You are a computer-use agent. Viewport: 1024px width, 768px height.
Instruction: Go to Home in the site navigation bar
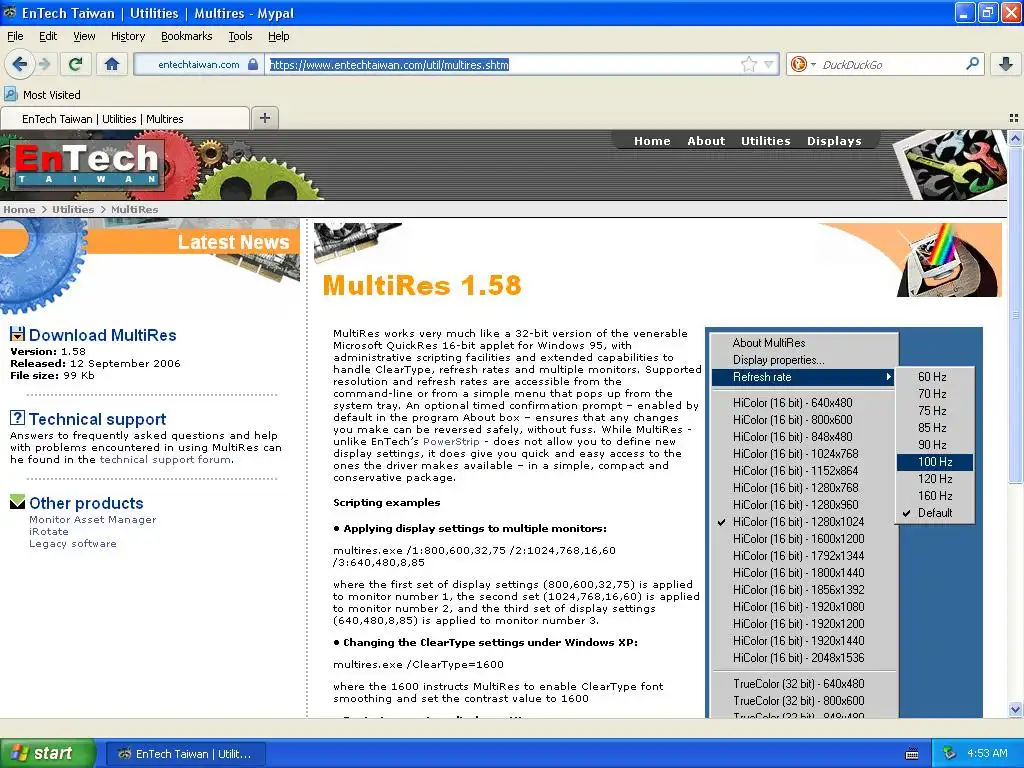click(x=652, y=141)
